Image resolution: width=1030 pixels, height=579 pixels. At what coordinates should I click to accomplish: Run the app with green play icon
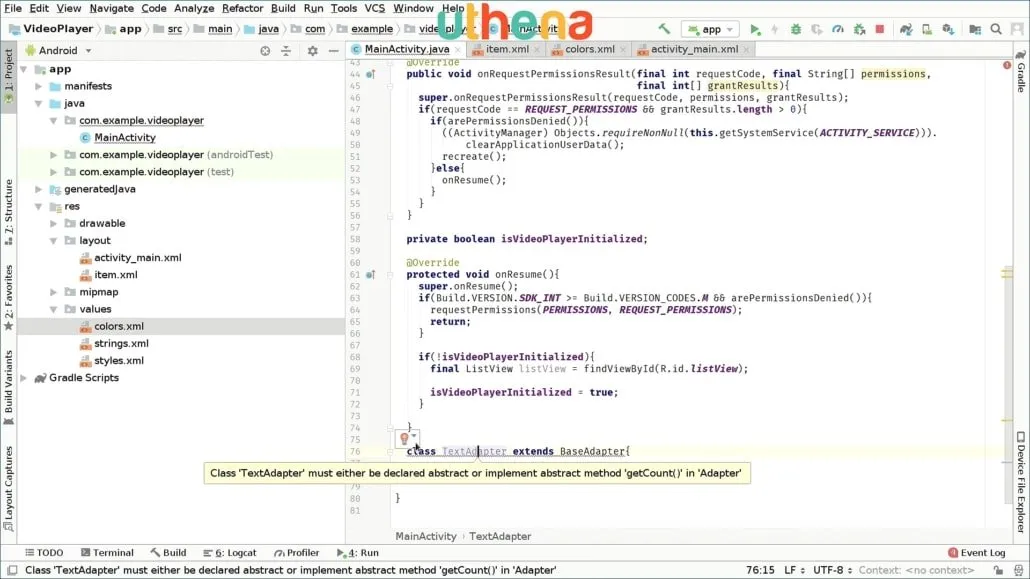point(755,29)
